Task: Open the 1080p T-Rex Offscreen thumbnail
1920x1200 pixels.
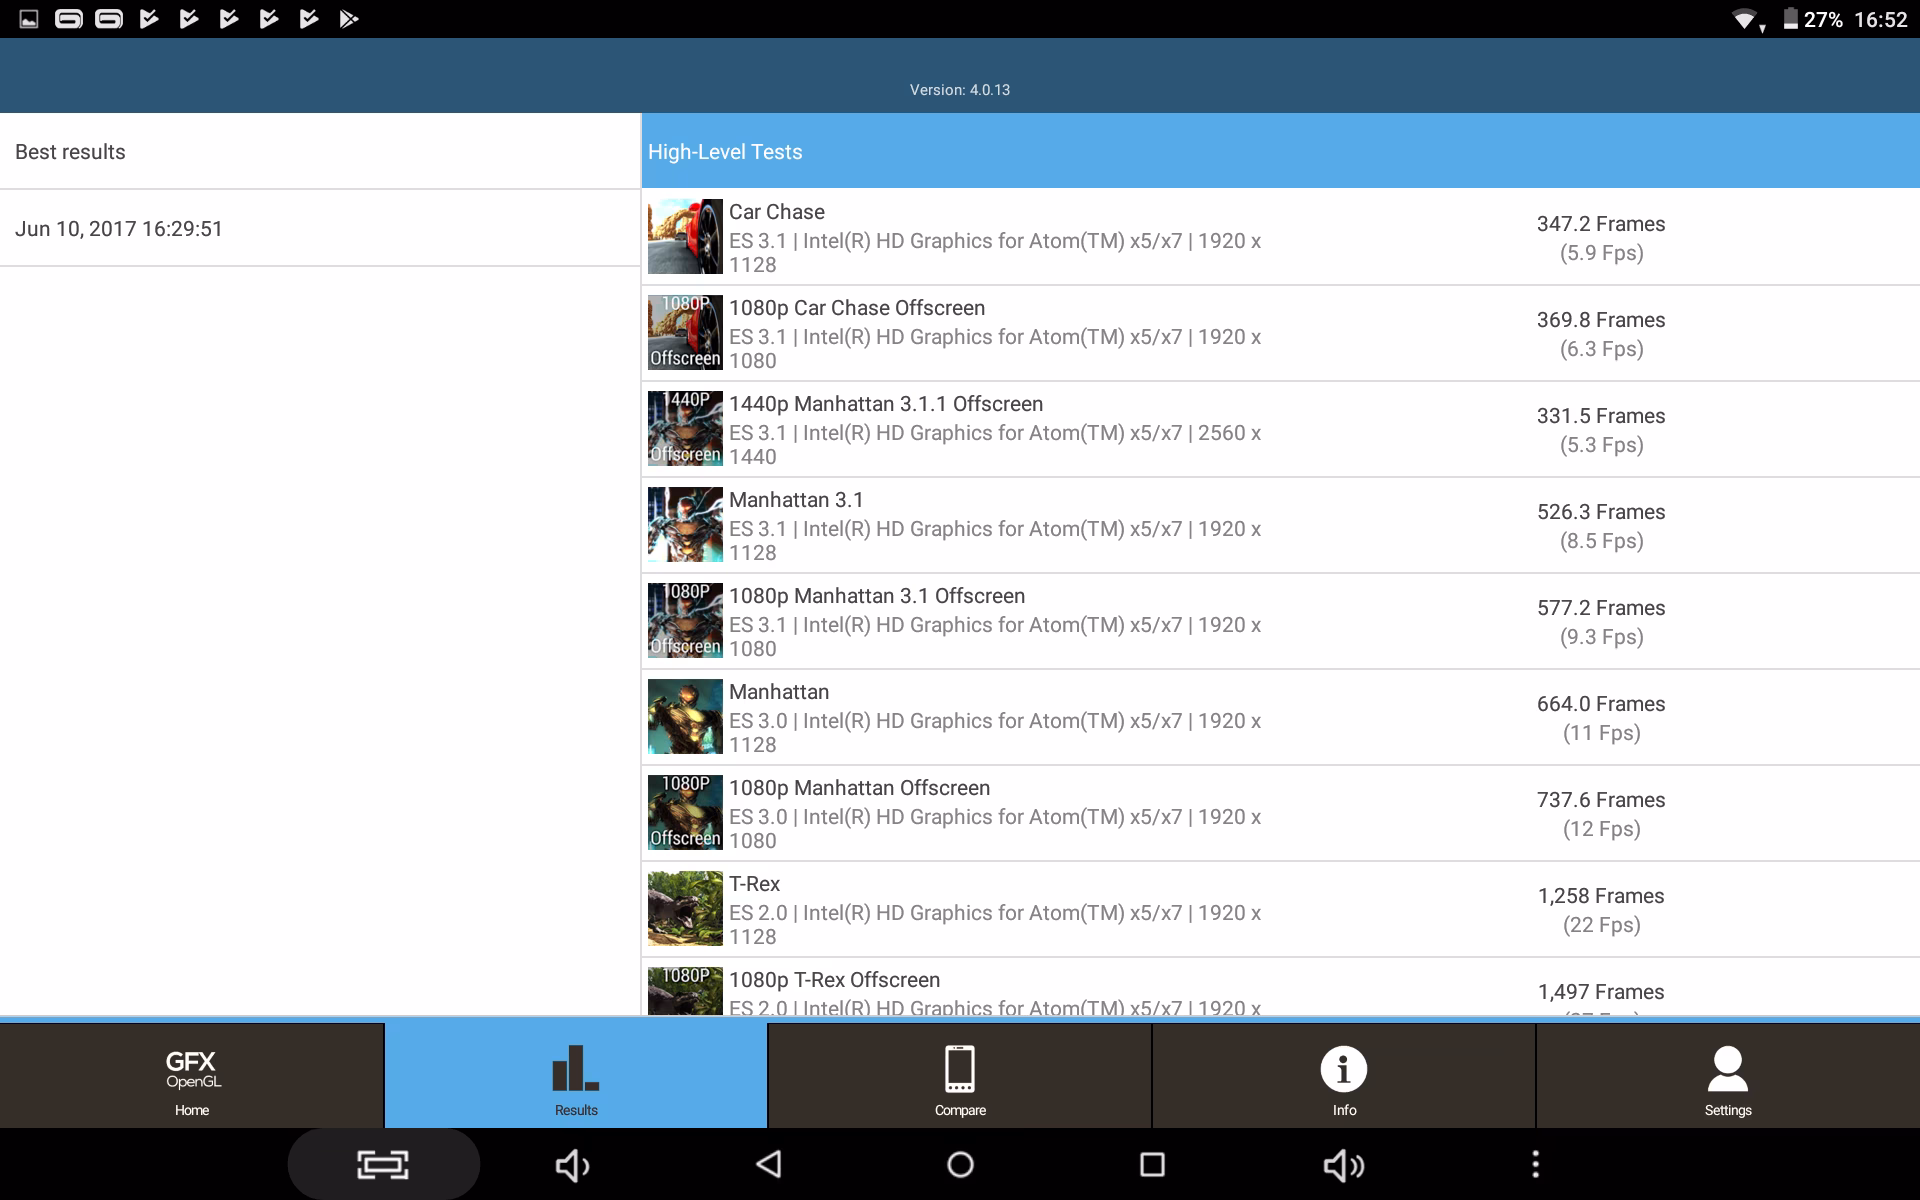Action: [685, 991]
